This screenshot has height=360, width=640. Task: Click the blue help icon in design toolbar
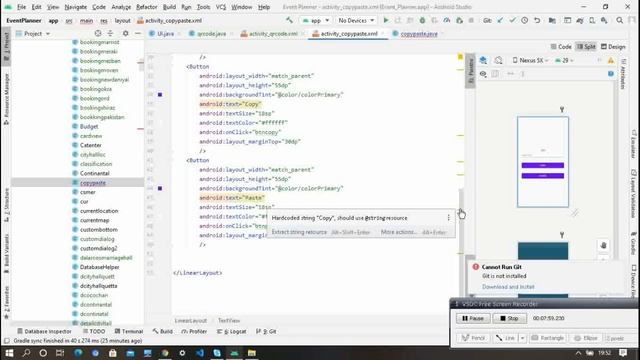pyautogui.click(x=611, y=74)
